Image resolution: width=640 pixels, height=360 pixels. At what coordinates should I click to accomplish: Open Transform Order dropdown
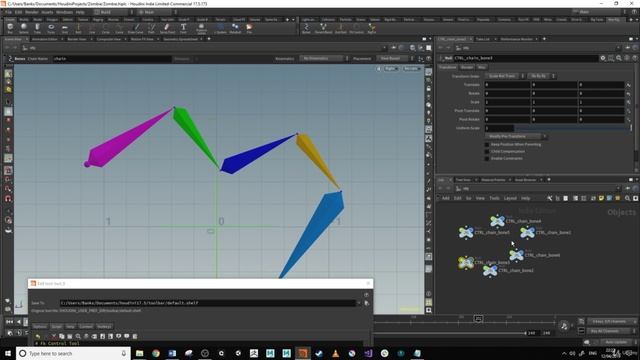pos(504,76)
